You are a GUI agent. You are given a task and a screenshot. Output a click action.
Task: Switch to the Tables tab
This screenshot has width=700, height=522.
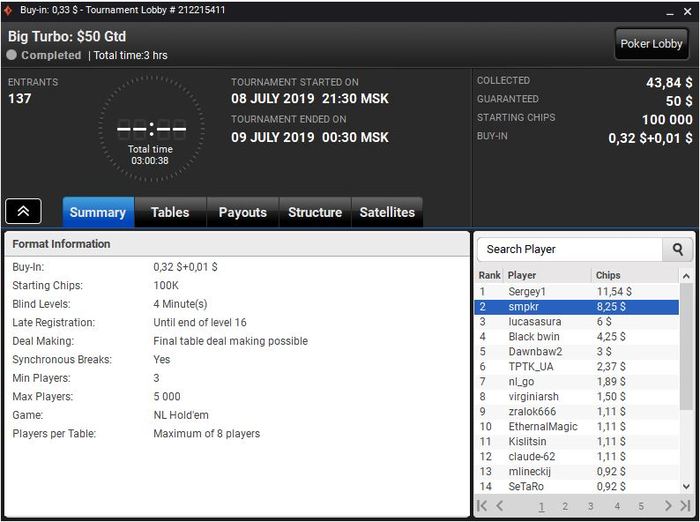pyautogui.click(x=170, y=212)
